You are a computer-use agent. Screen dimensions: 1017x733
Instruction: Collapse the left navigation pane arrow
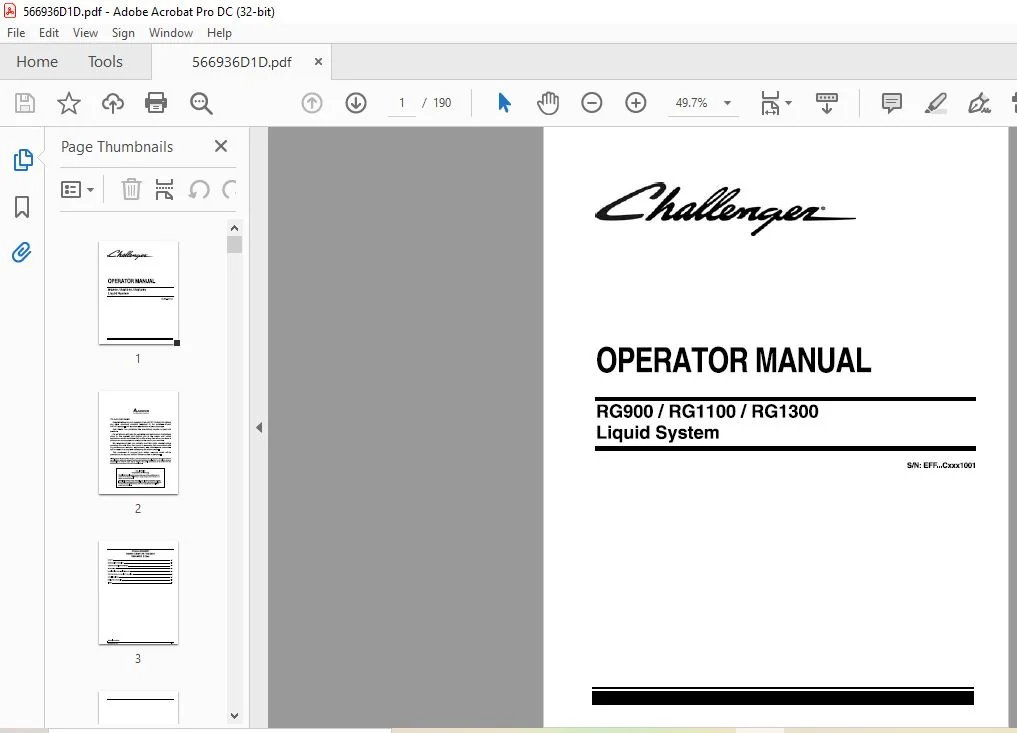pyautogui.click(x=259, y=427)
